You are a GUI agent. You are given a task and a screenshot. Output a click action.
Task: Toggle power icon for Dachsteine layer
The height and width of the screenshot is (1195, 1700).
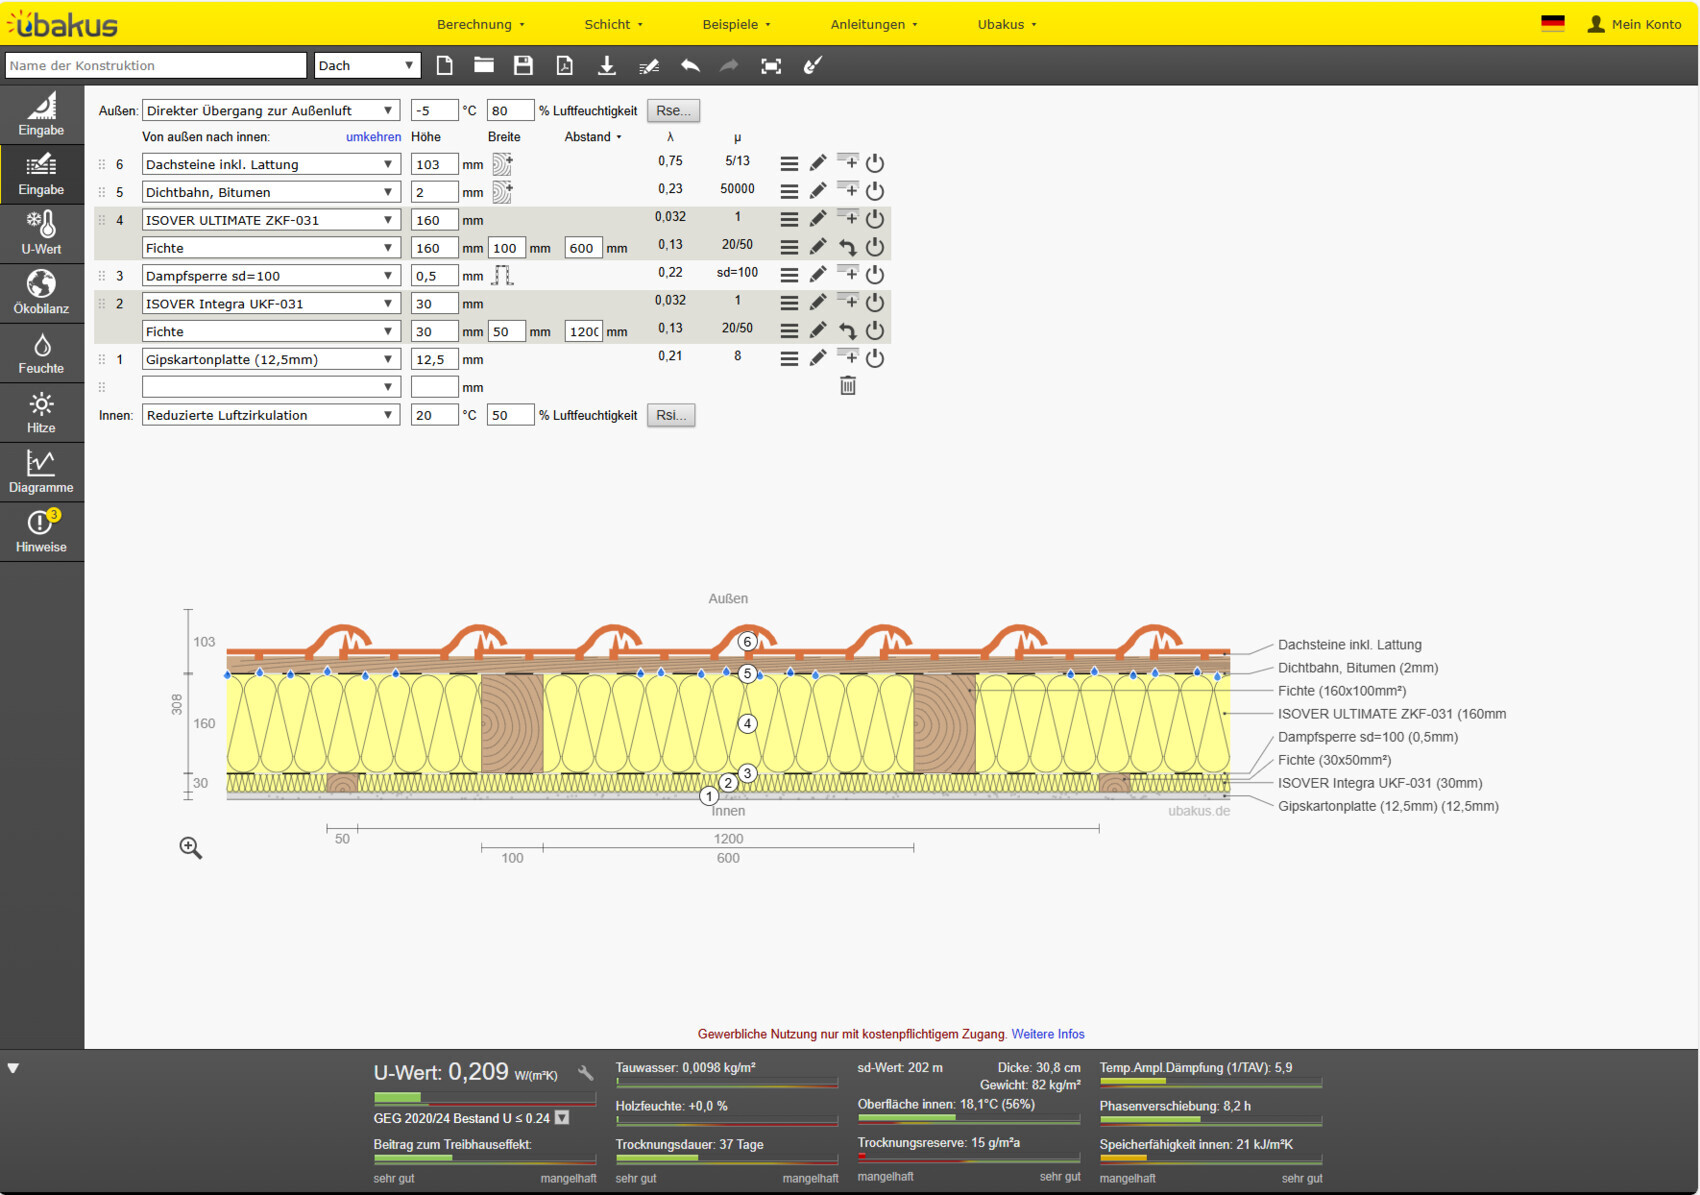[875, 163]
